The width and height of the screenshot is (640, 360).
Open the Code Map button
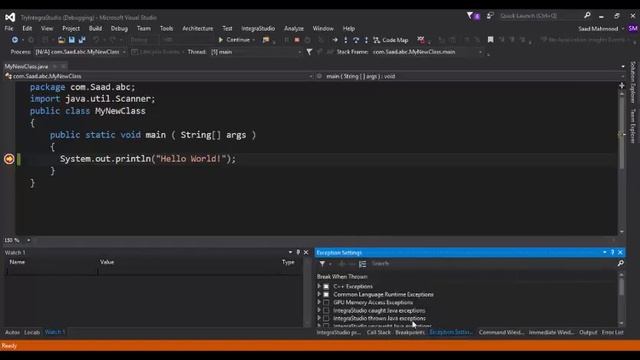click(391, 40)
